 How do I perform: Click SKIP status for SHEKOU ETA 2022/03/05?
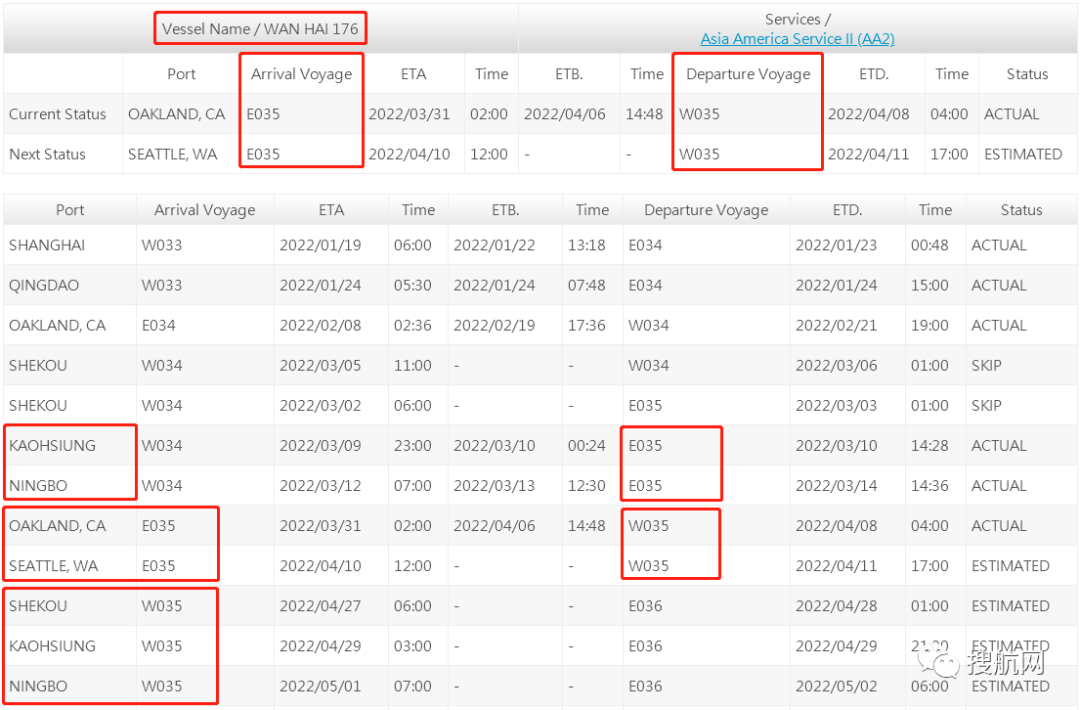pyautogui.click(x=985, y=365)
